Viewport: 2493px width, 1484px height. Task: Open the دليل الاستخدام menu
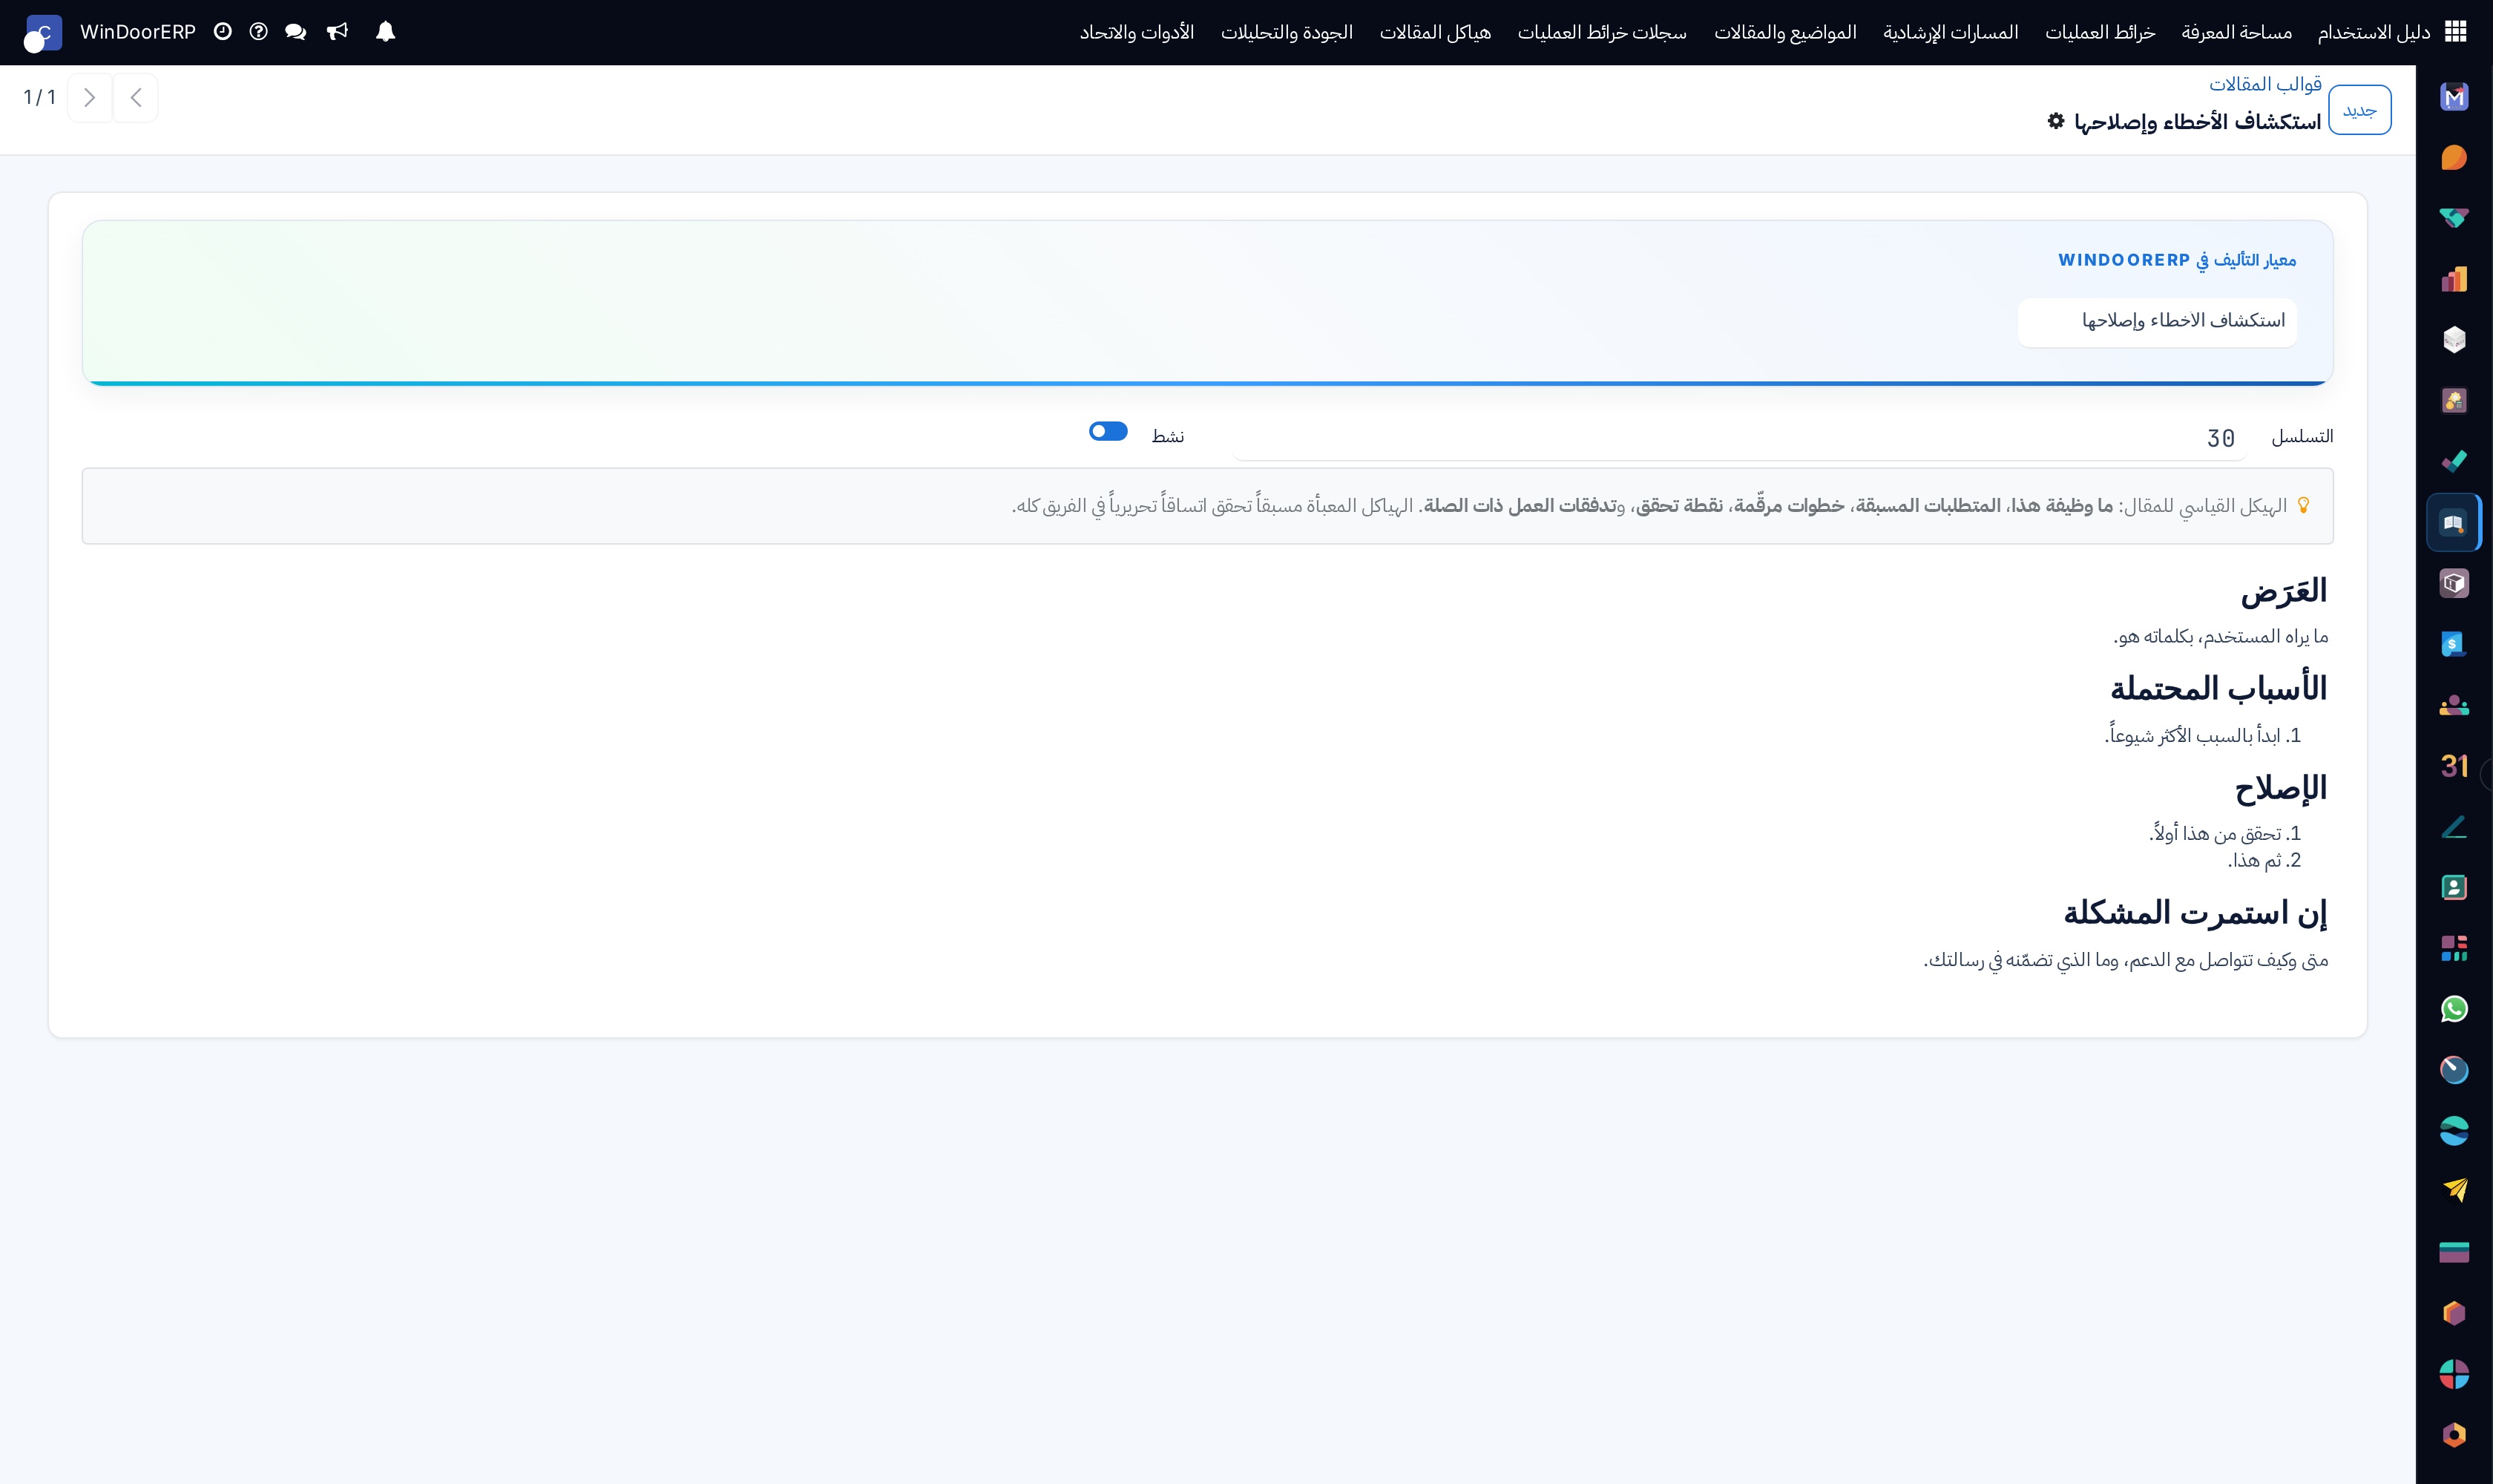2374,32
